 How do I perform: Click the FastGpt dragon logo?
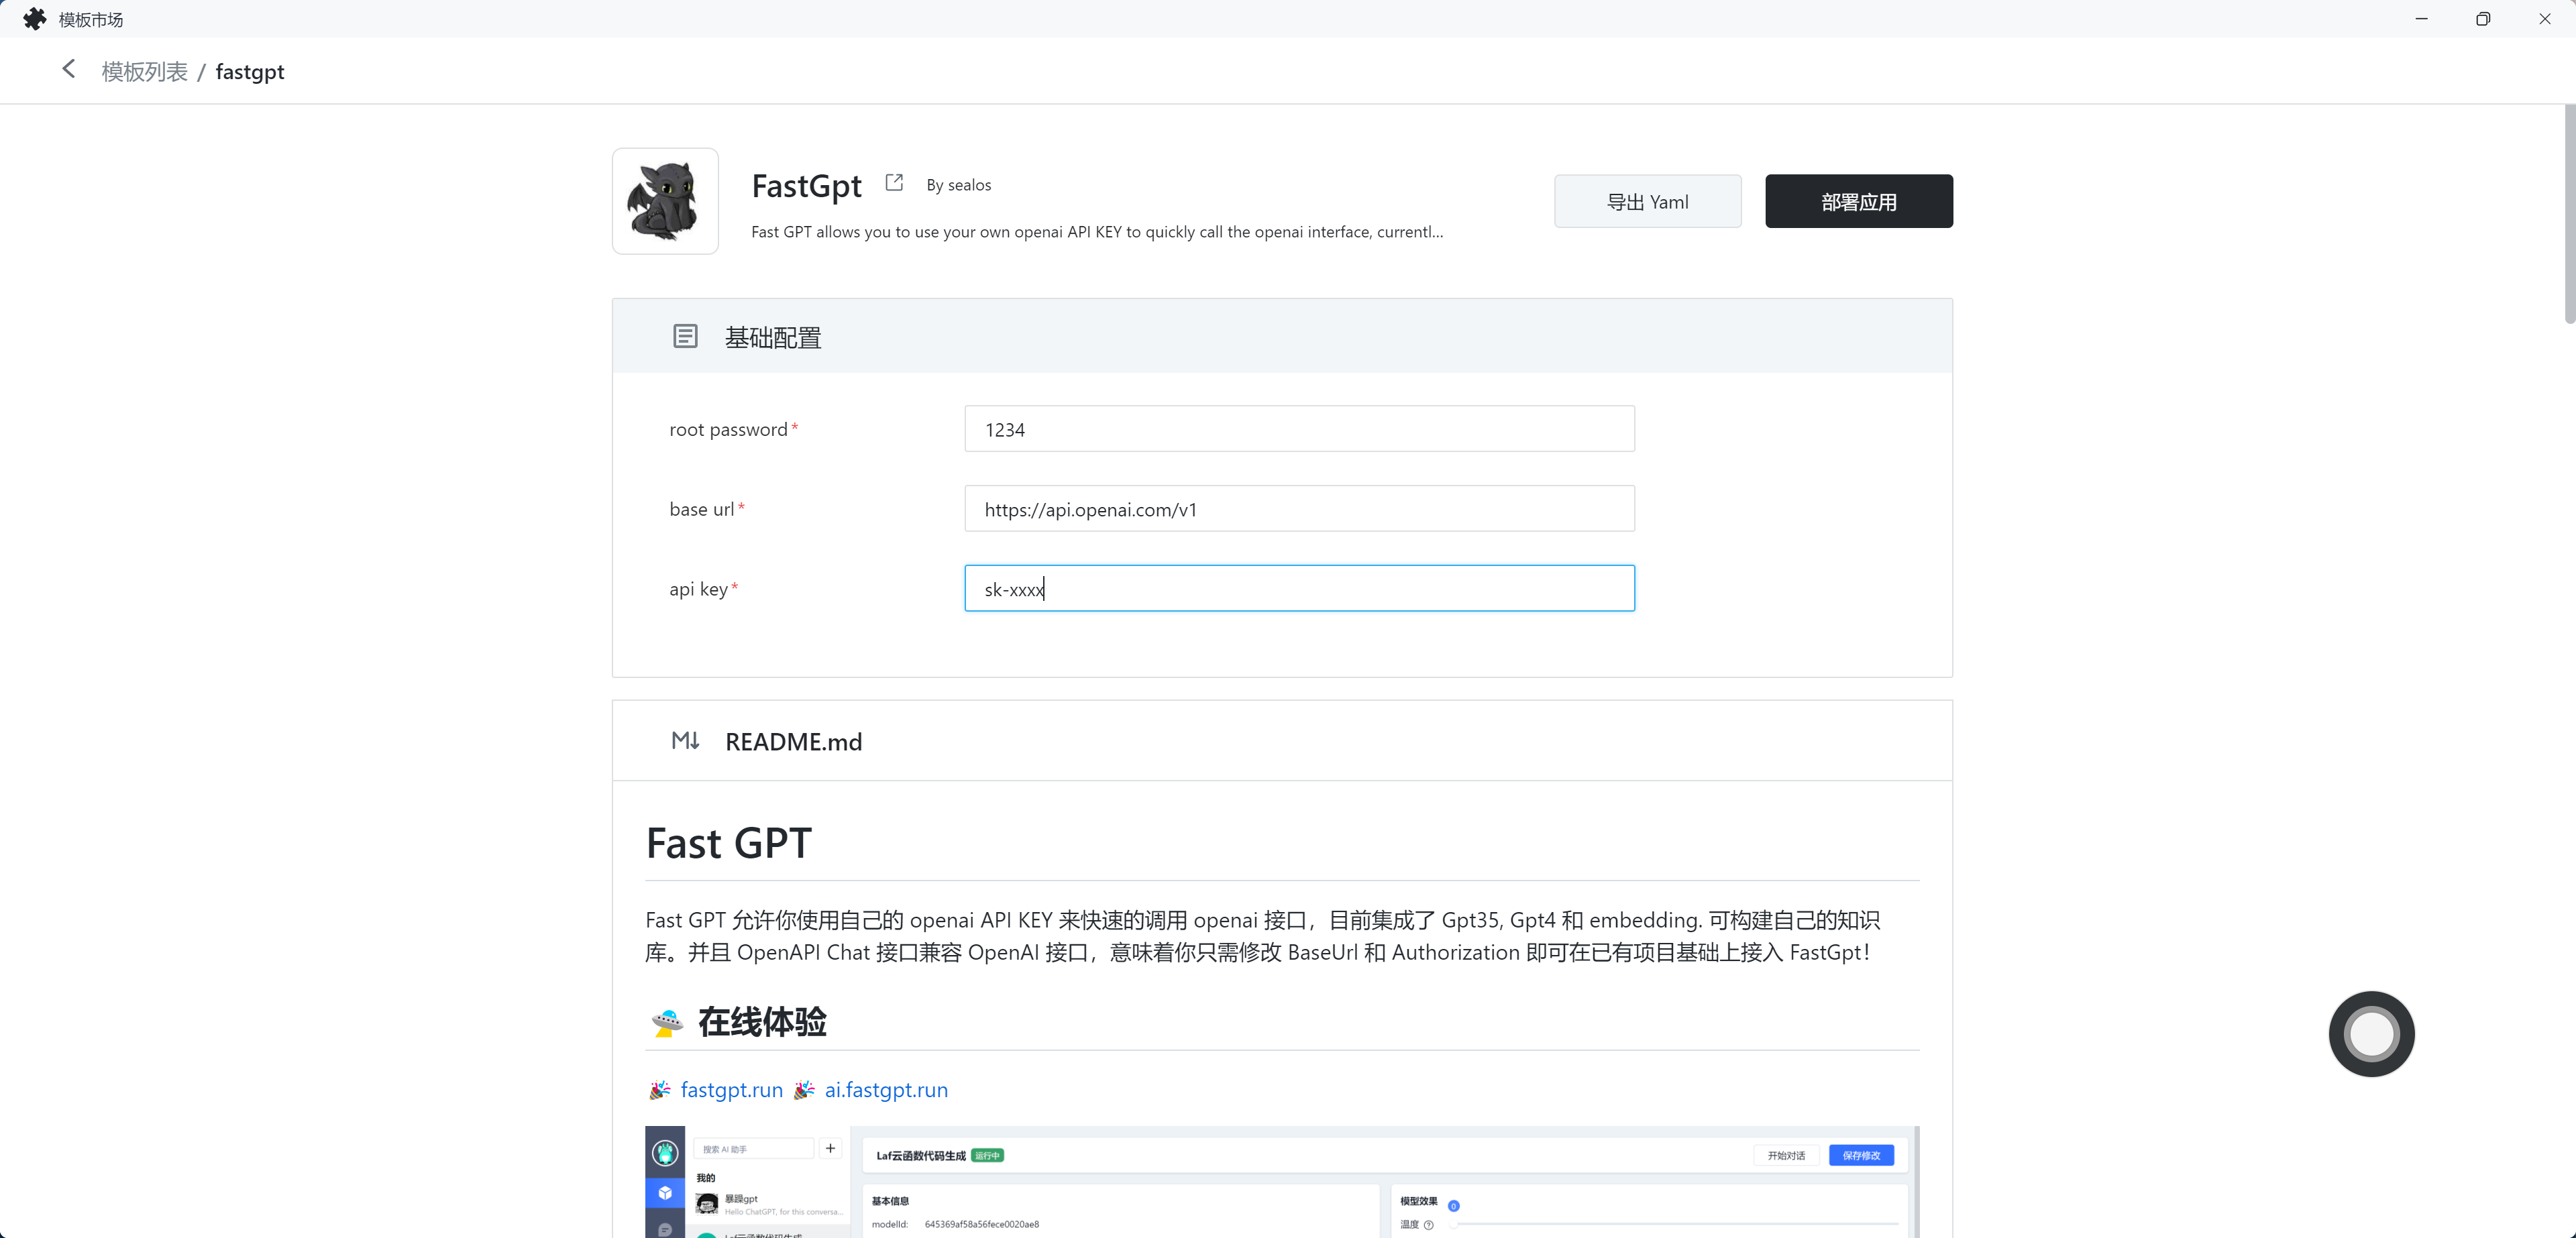point(665,201)
